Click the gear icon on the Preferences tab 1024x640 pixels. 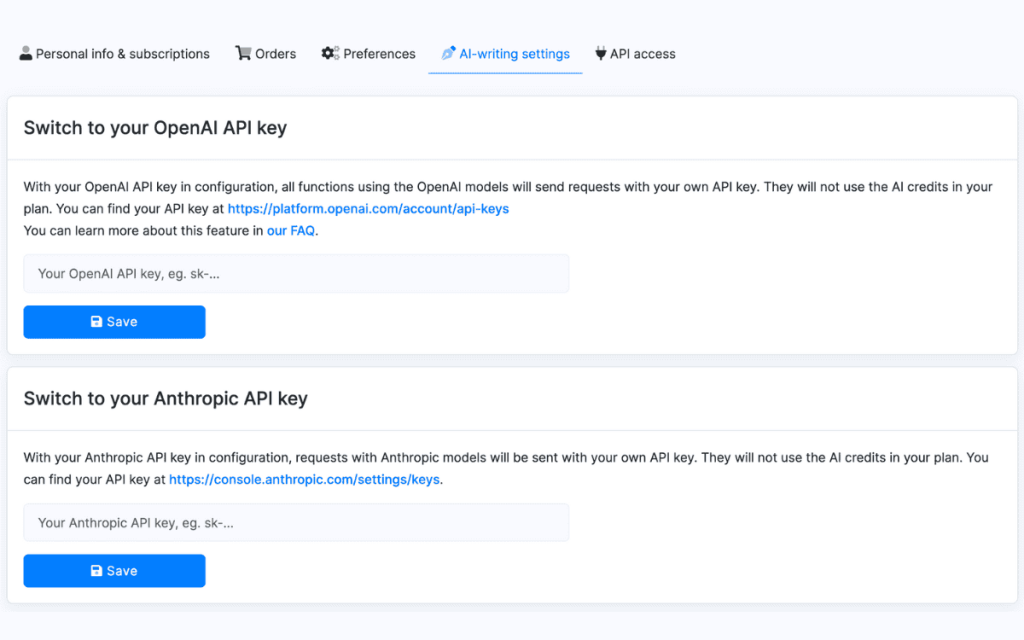coord(330,53)
